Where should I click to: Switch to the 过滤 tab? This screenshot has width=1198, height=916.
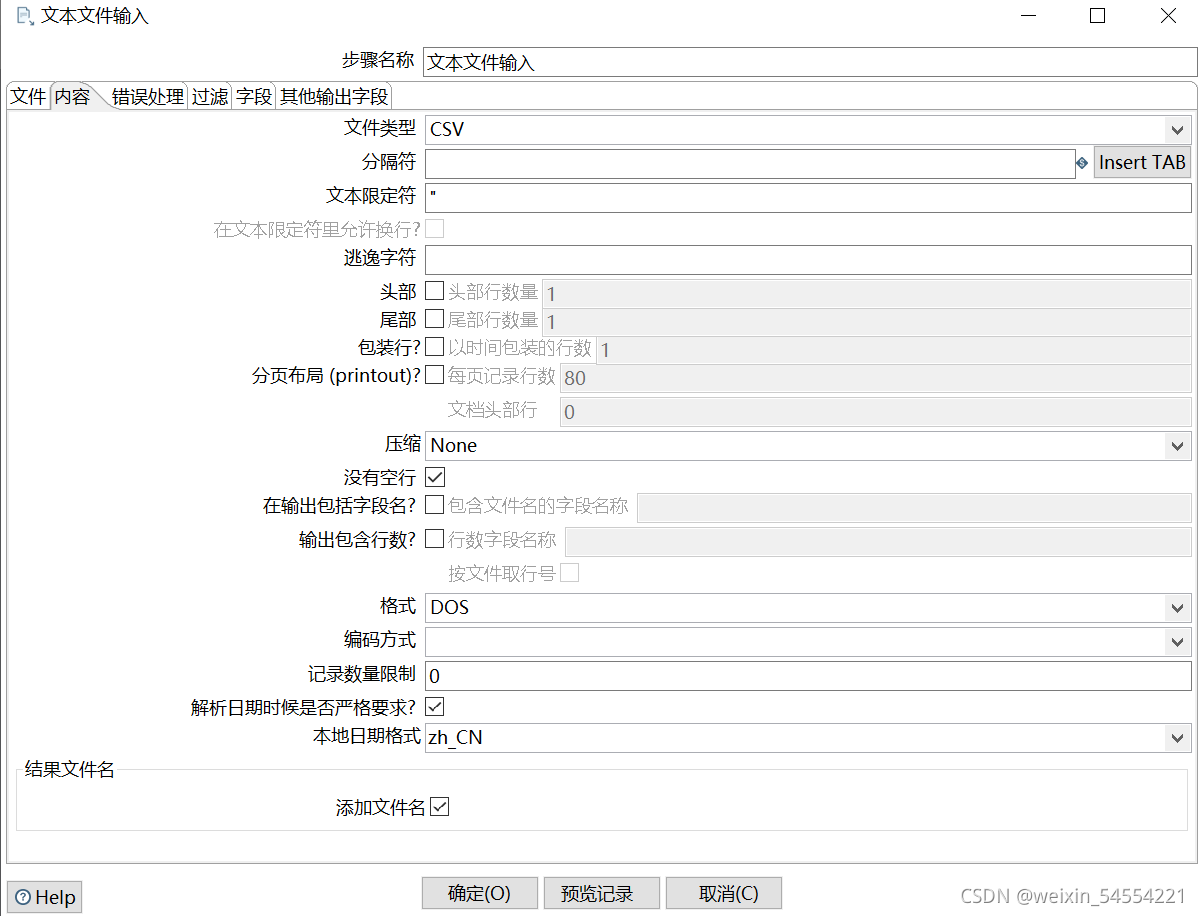[210, 96]
